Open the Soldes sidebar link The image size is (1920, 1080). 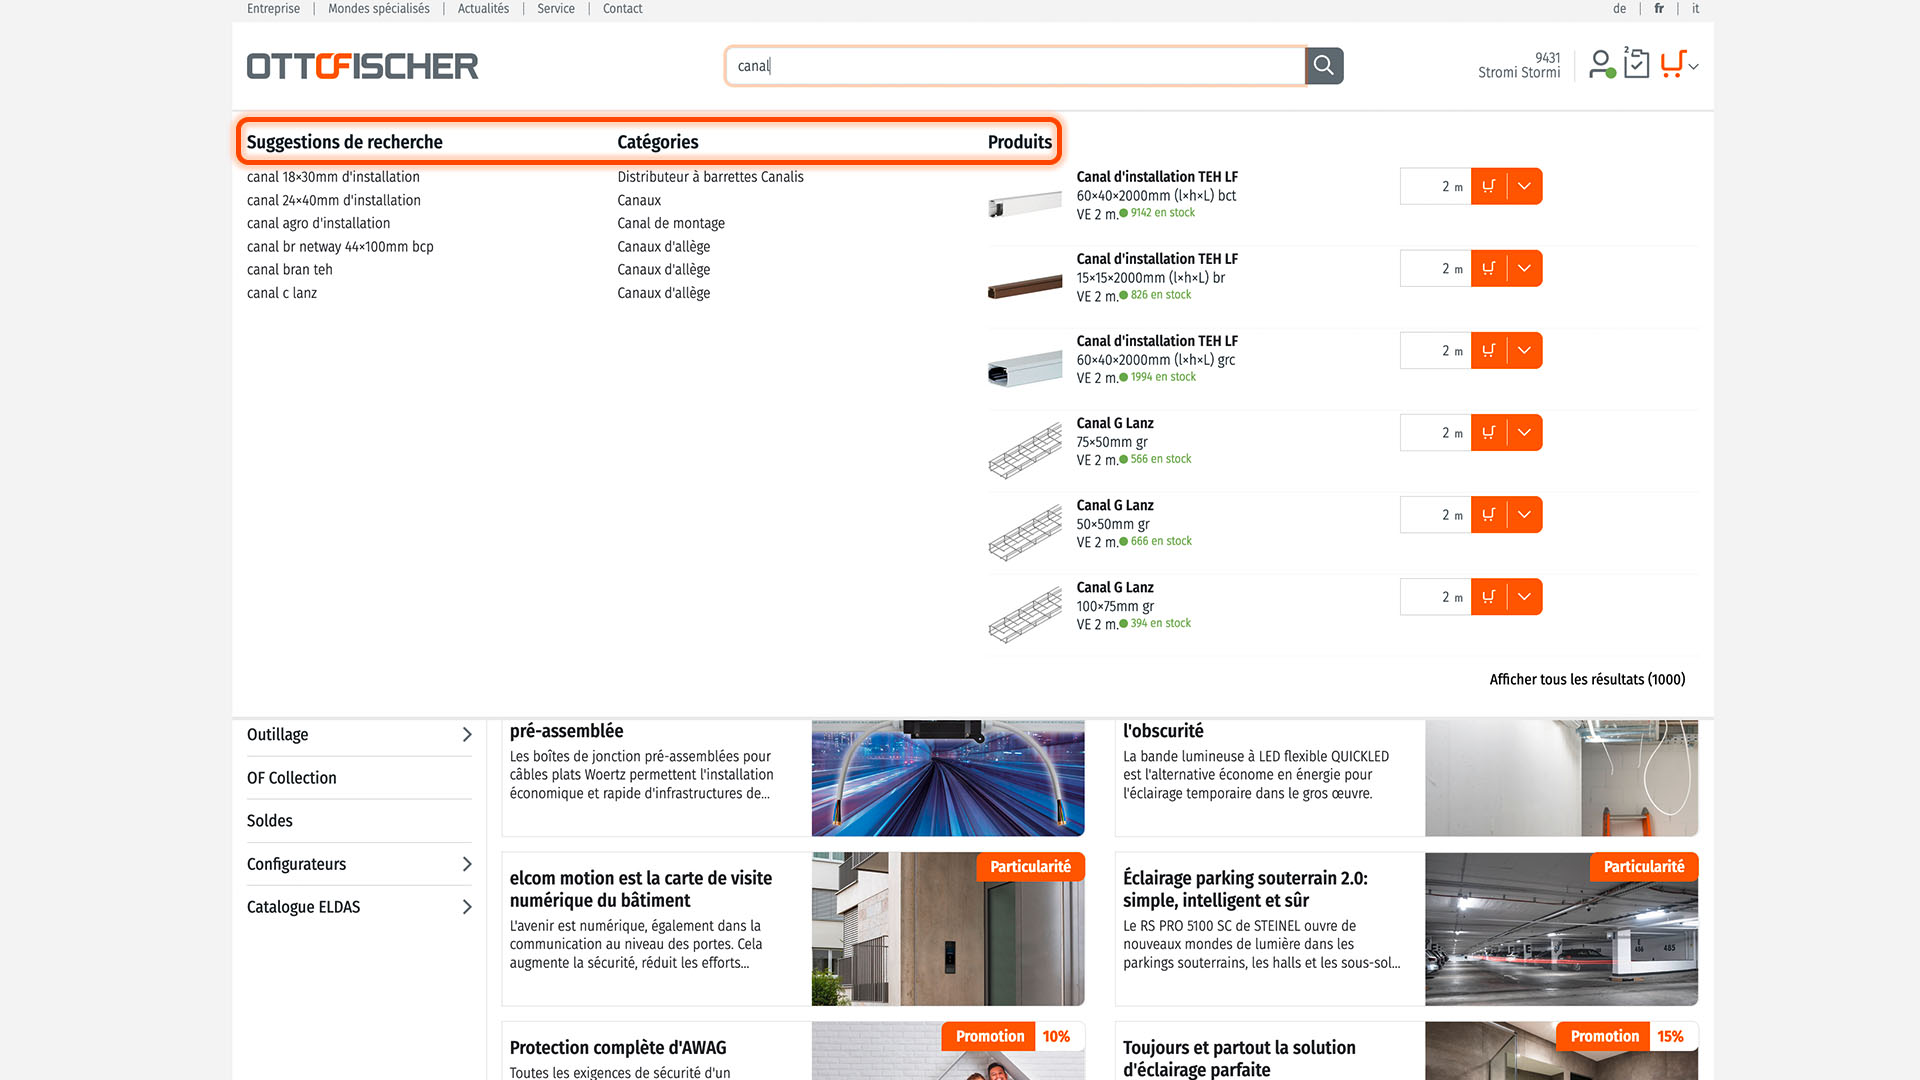(x=270, y=821)
